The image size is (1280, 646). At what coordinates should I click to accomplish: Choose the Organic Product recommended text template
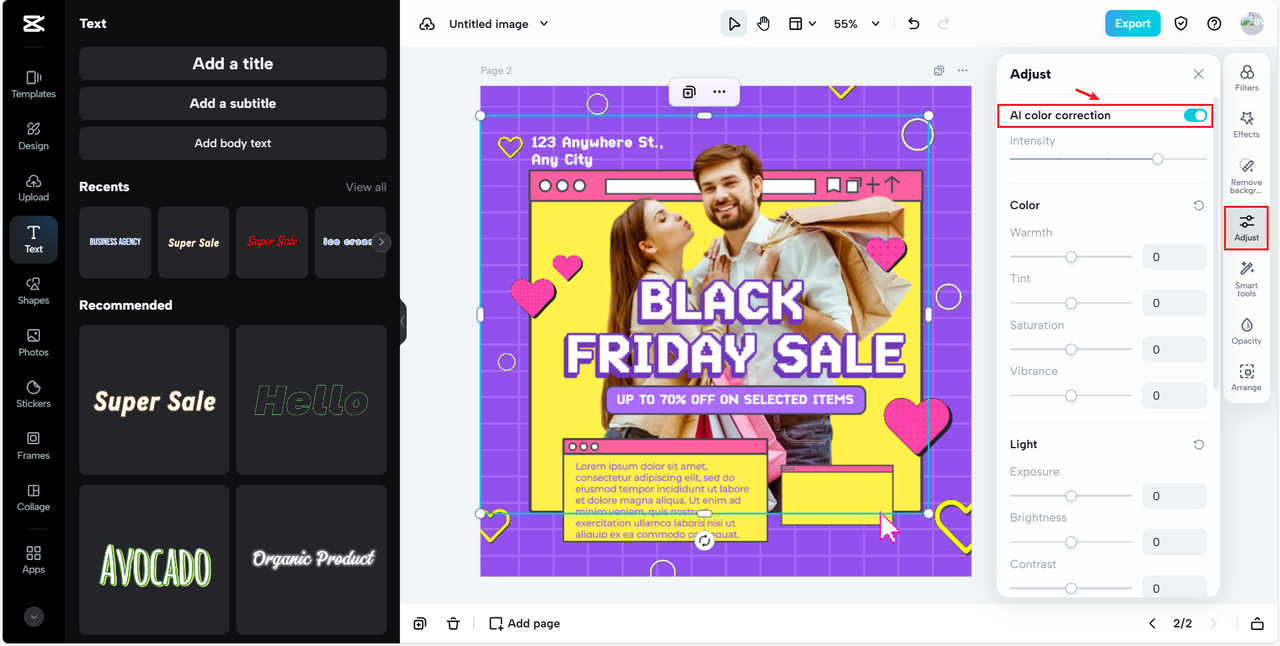coord(311,560)
